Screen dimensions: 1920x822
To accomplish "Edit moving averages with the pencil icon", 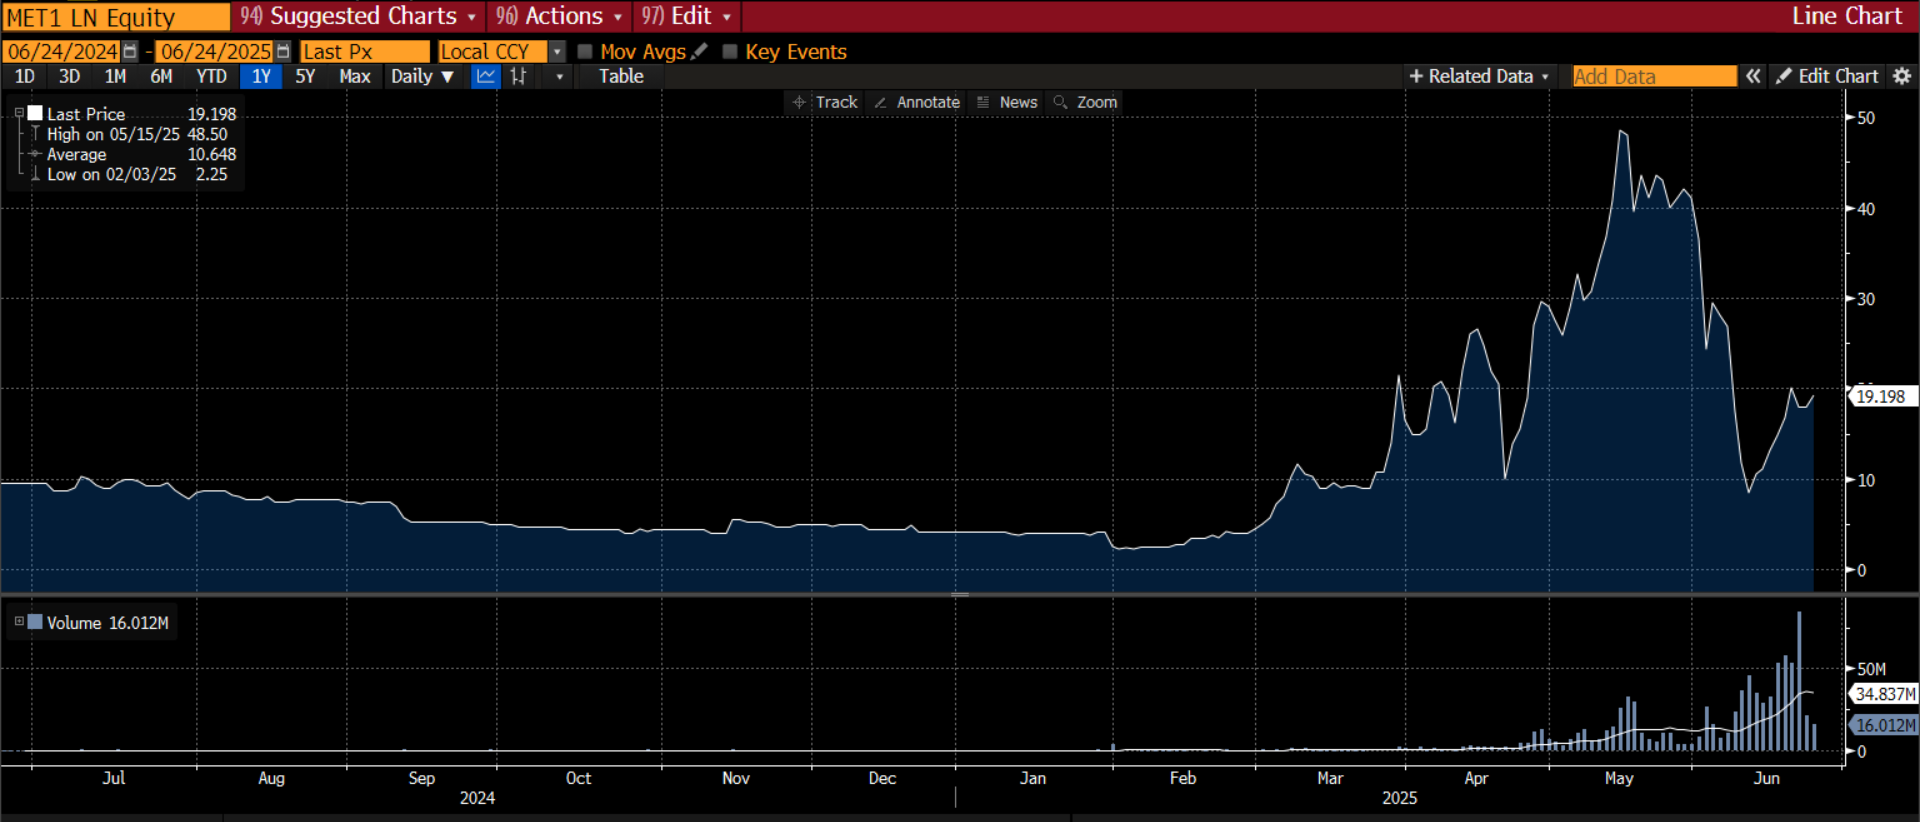I will click(699, 51).
